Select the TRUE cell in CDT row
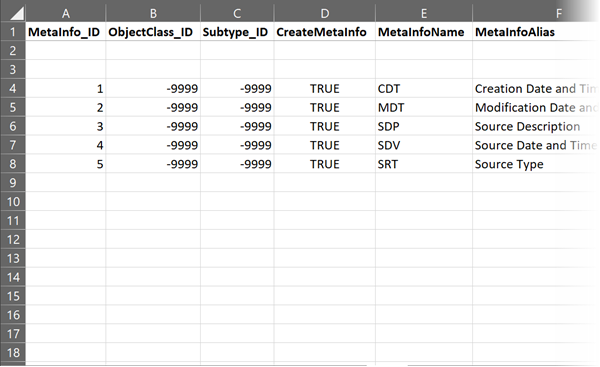Image resolution: width=600 pixels, height=367 pixels. [x=324, y=88]
